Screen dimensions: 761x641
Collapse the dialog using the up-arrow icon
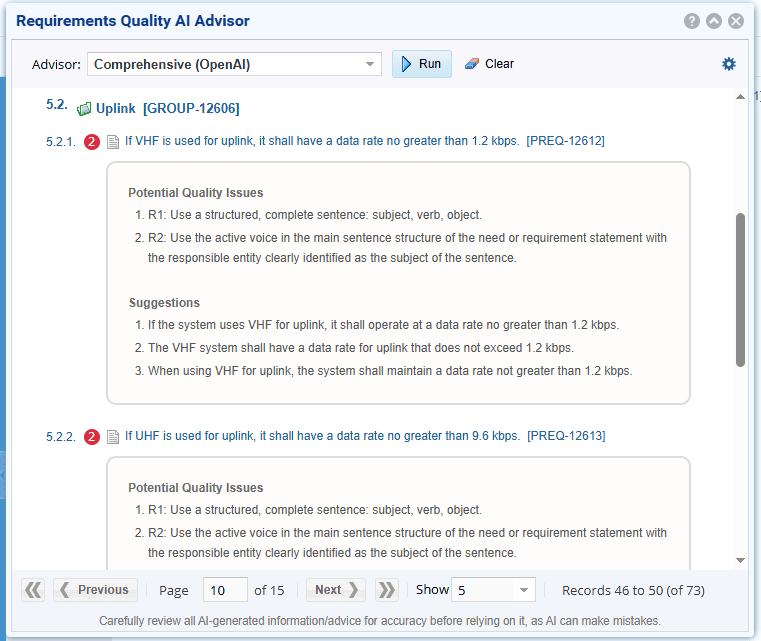point(714,21)
